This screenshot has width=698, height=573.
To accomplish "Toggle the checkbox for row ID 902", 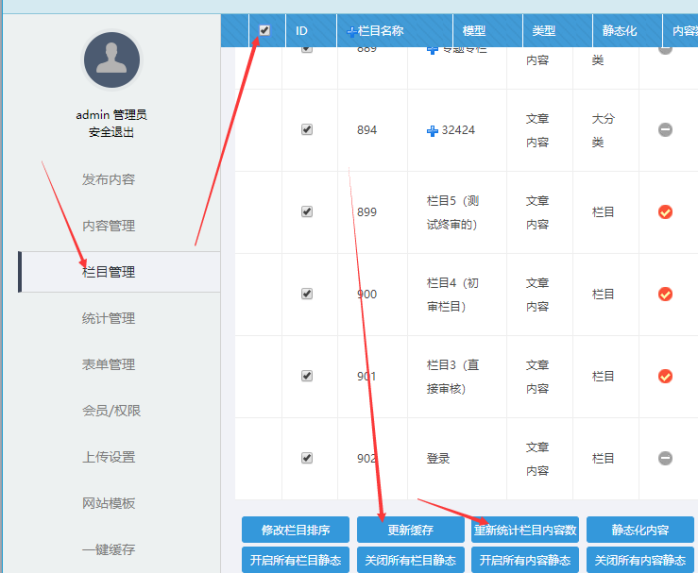I will point(307,458).
